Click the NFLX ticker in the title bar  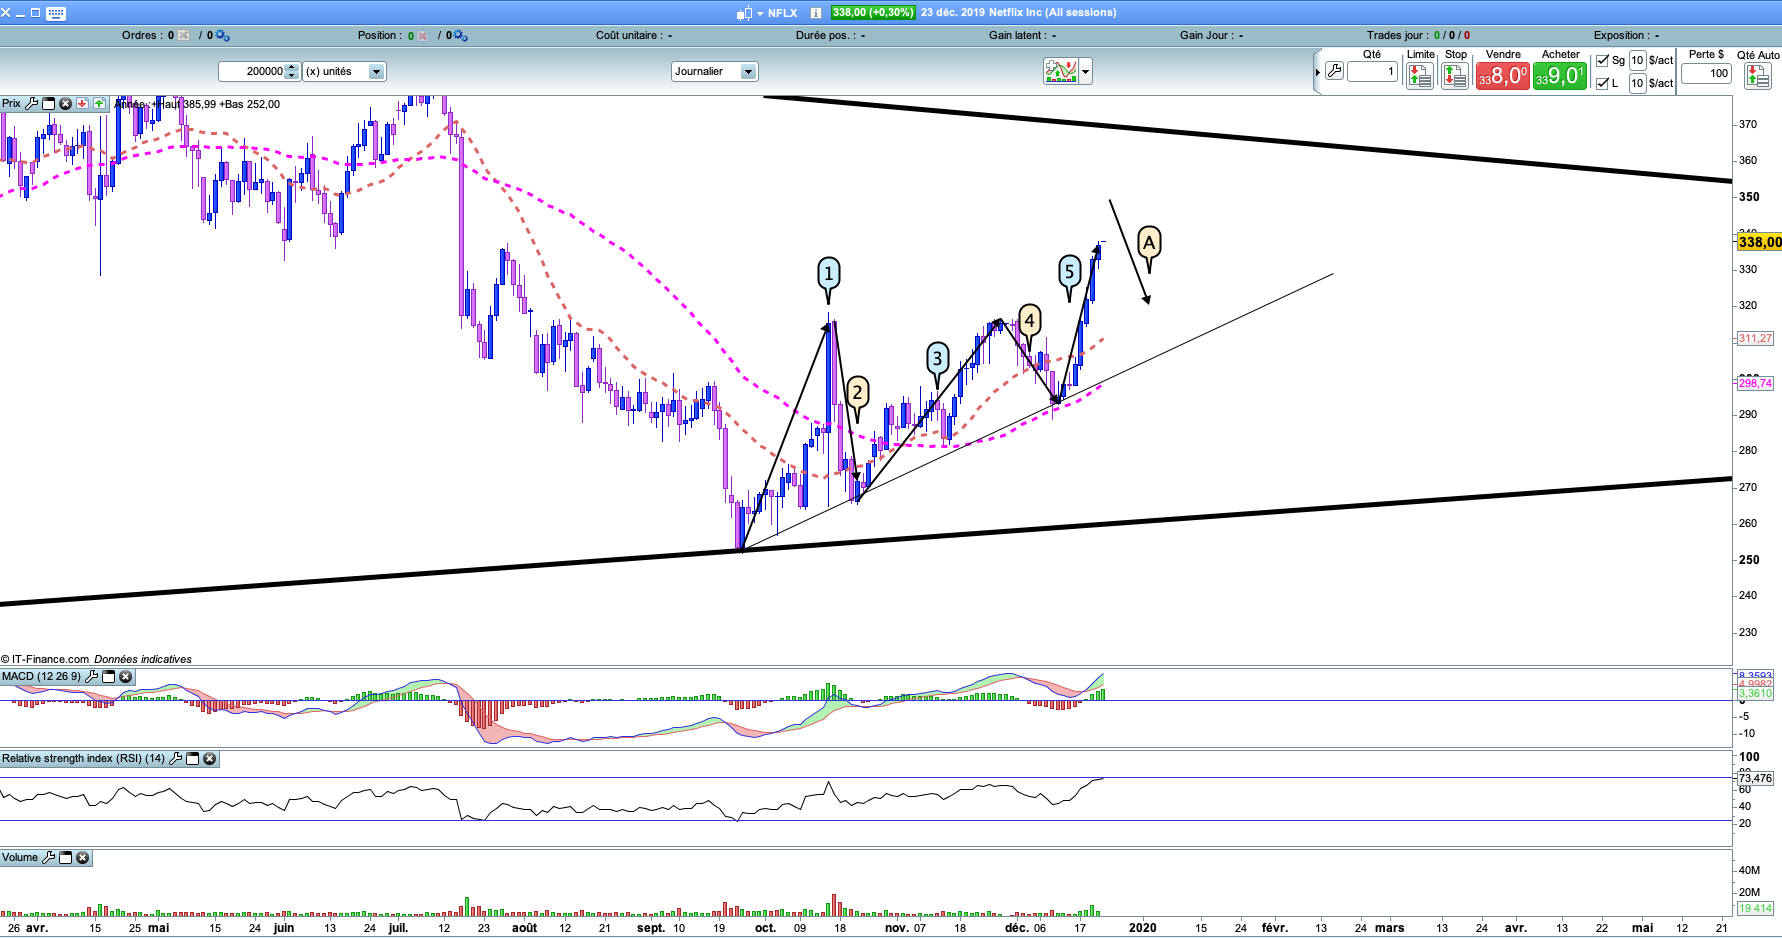tap(783, 13)
